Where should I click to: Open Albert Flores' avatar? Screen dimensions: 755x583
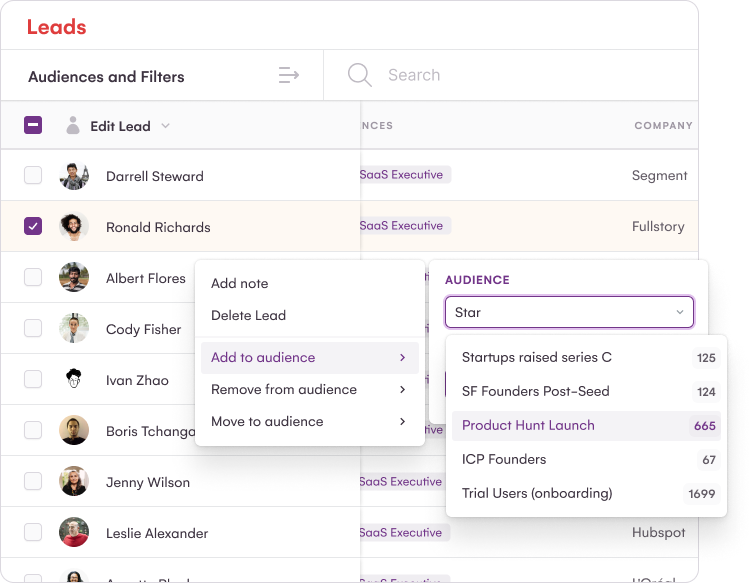[74, 277]
